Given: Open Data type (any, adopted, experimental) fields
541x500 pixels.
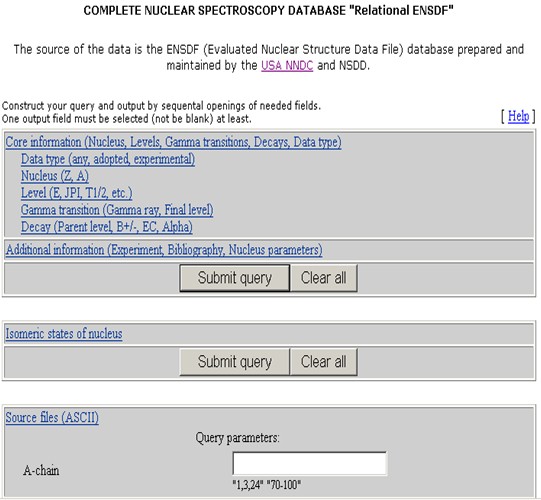Looking at the screenshot, I should [x=108, y=159].
